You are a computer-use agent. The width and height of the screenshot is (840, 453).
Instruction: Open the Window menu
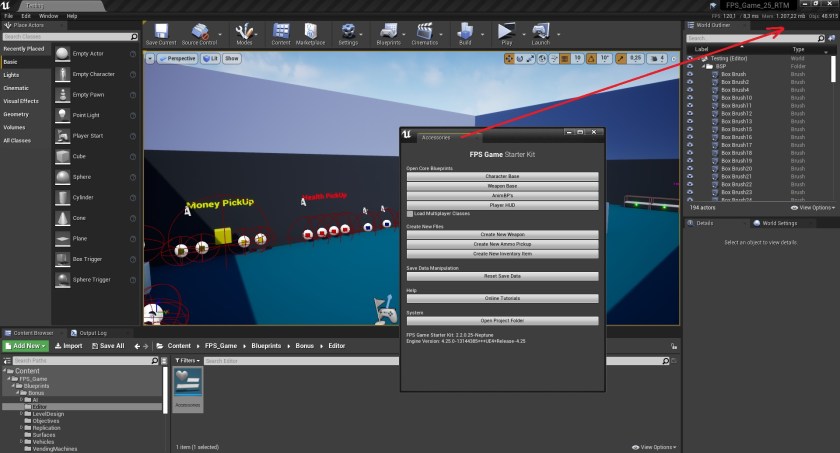click(x=47, y=16)
